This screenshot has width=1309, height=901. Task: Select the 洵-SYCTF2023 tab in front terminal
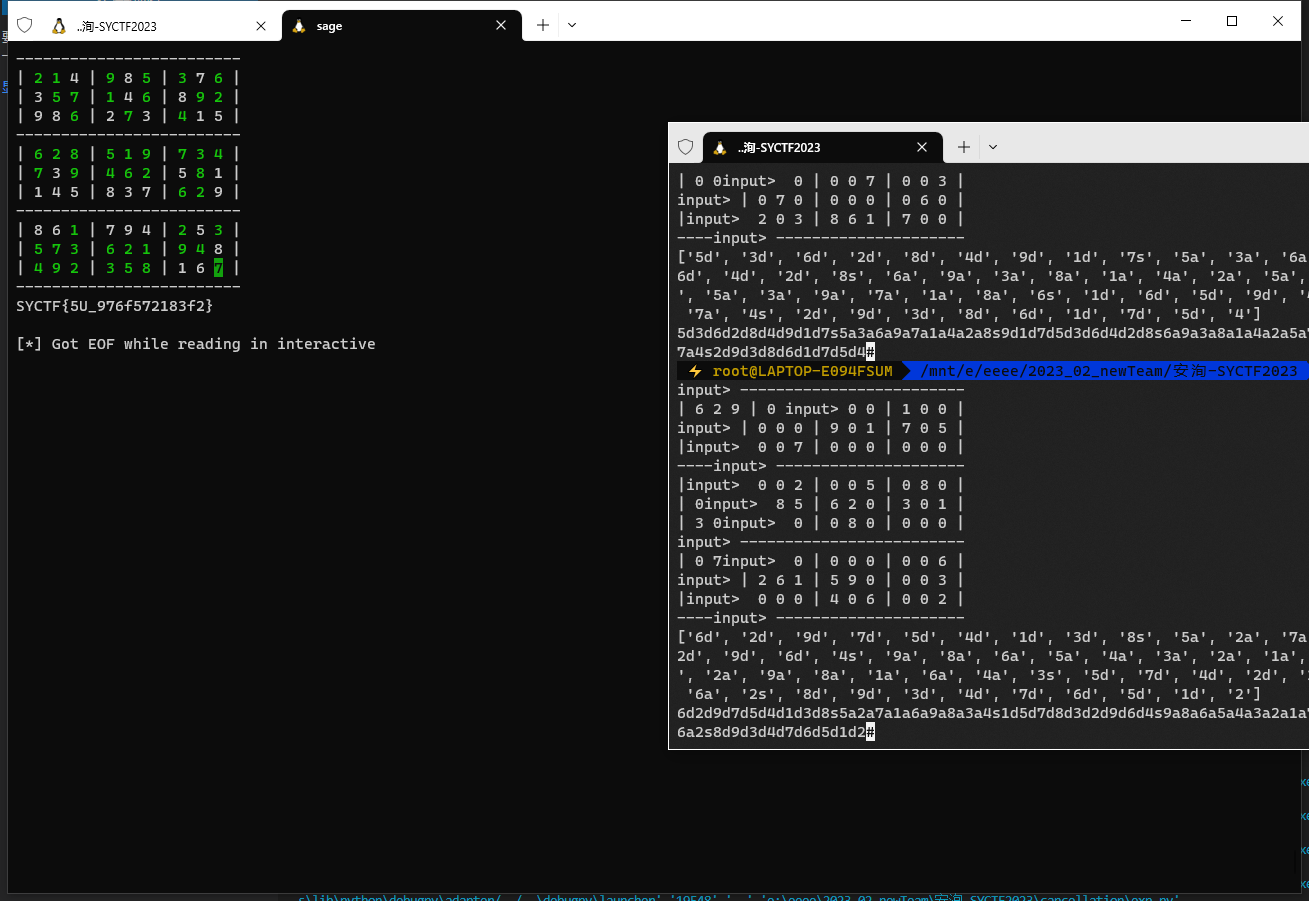(822, 147)
